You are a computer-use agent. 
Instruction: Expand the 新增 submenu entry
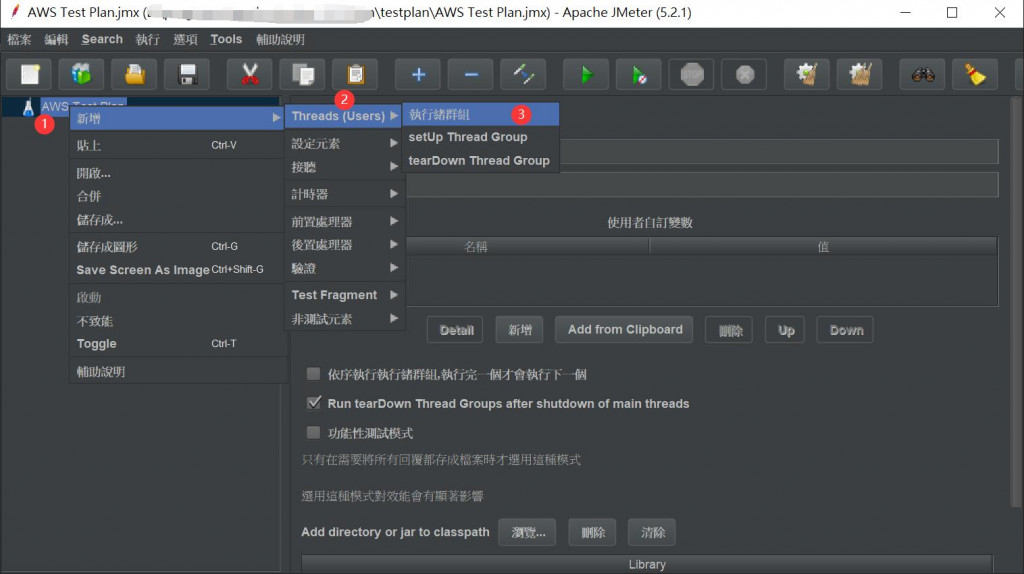pyautogui.click(x=177, y=118)
